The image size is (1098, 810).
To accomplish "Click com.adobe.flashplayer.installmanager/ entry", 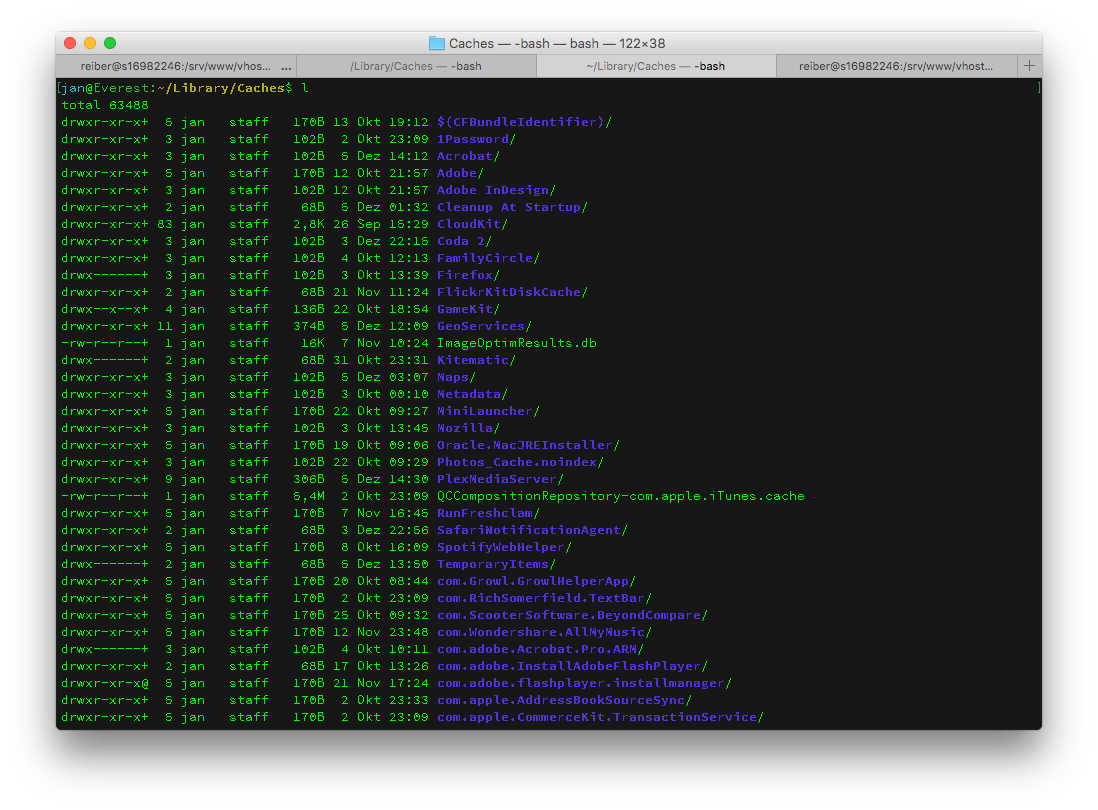I will click(583, 683).
